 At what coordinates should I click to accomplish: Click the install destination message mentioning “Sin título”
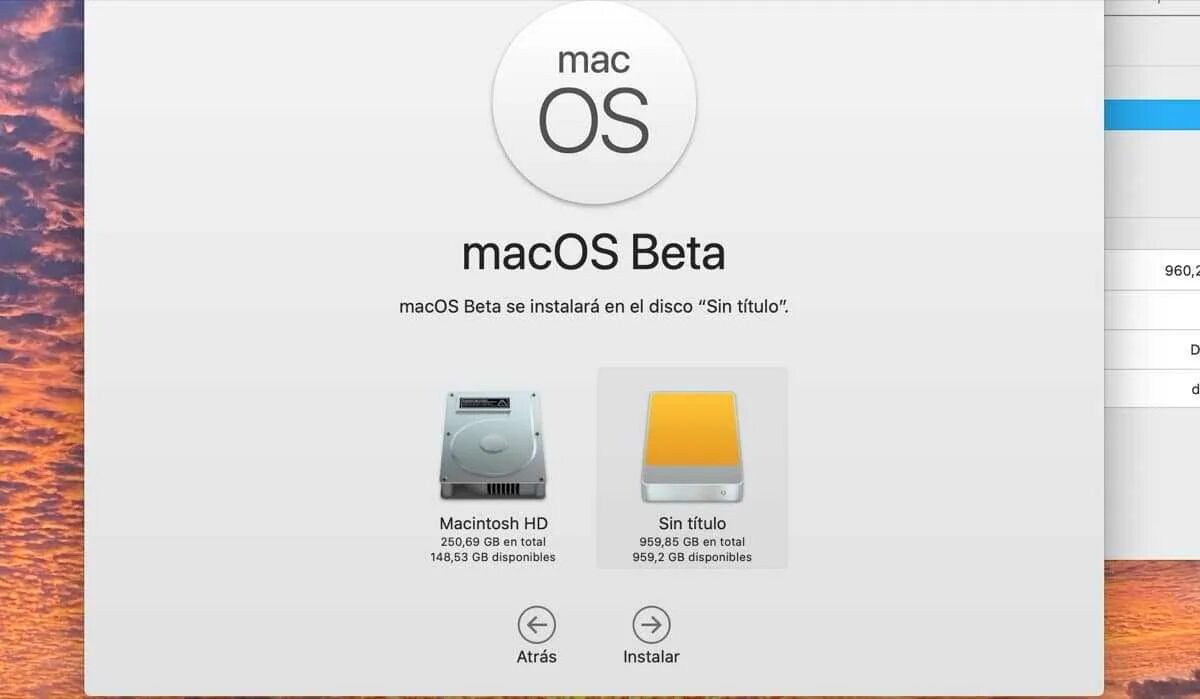coord(594,306)
